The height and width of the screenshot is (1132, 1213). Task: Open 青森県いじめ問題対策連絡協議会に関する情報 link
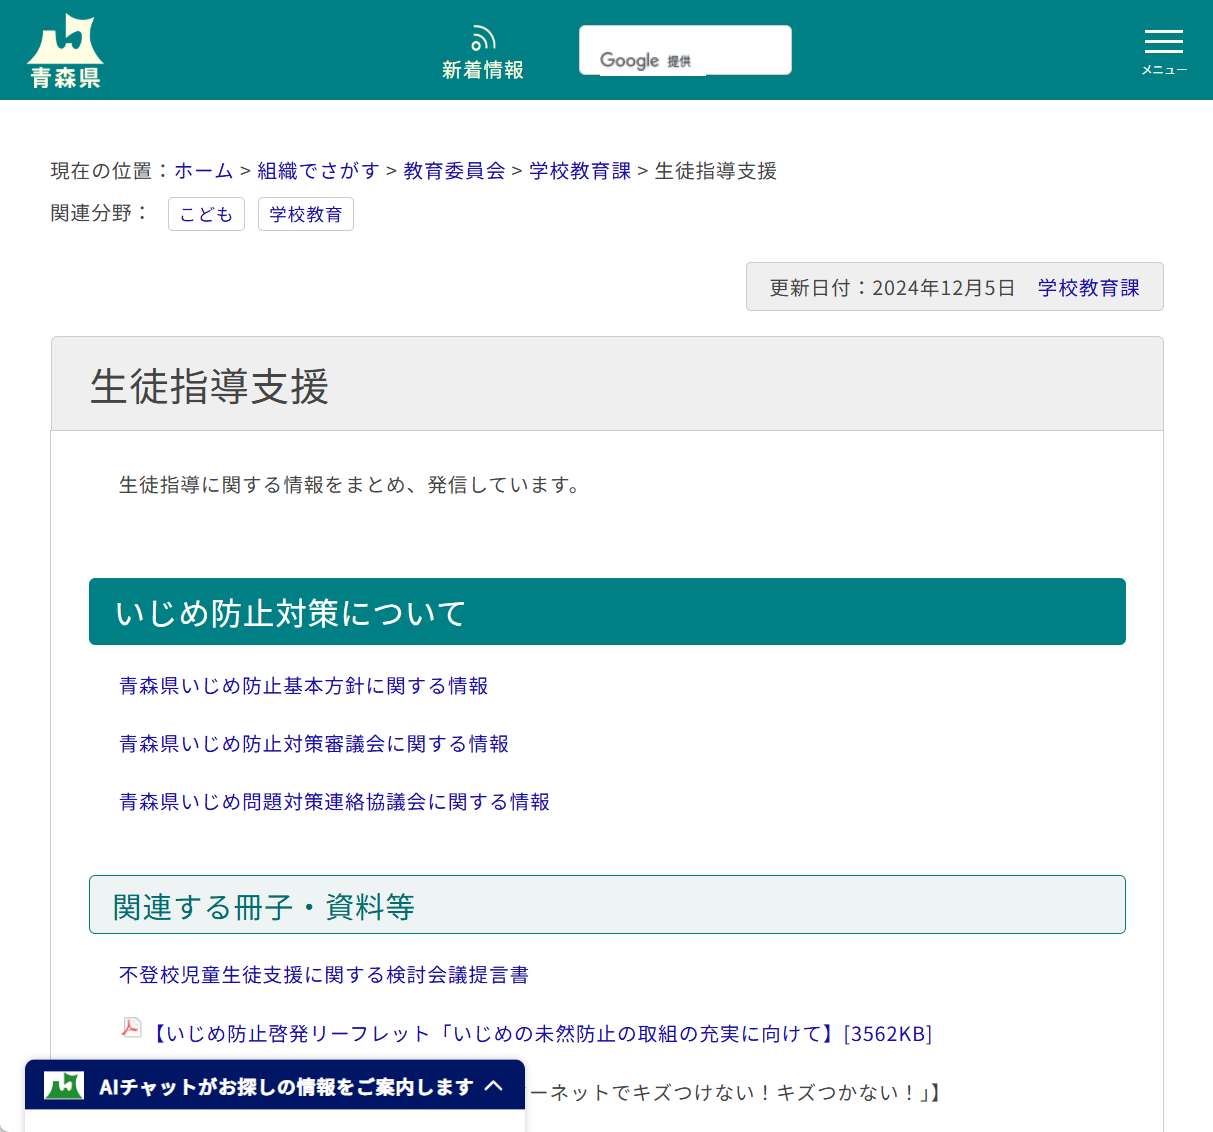coord(334,802)
